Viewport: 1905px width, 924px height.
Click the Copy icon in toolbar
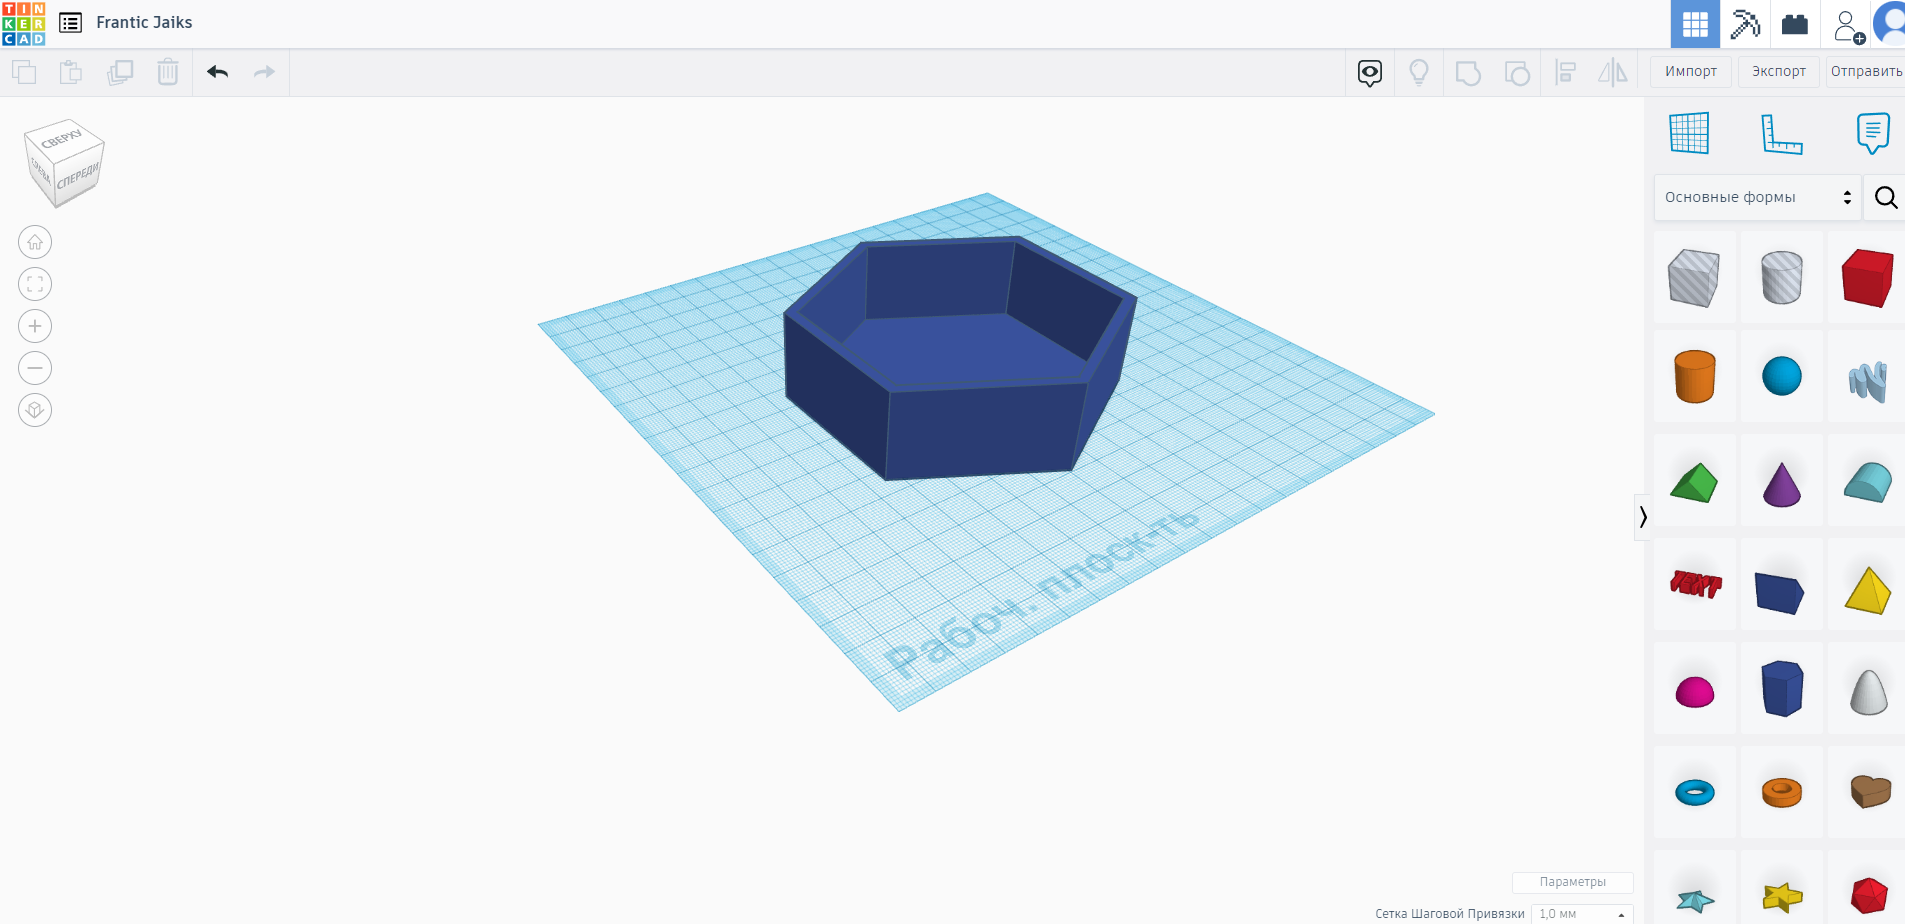point(24,72)
